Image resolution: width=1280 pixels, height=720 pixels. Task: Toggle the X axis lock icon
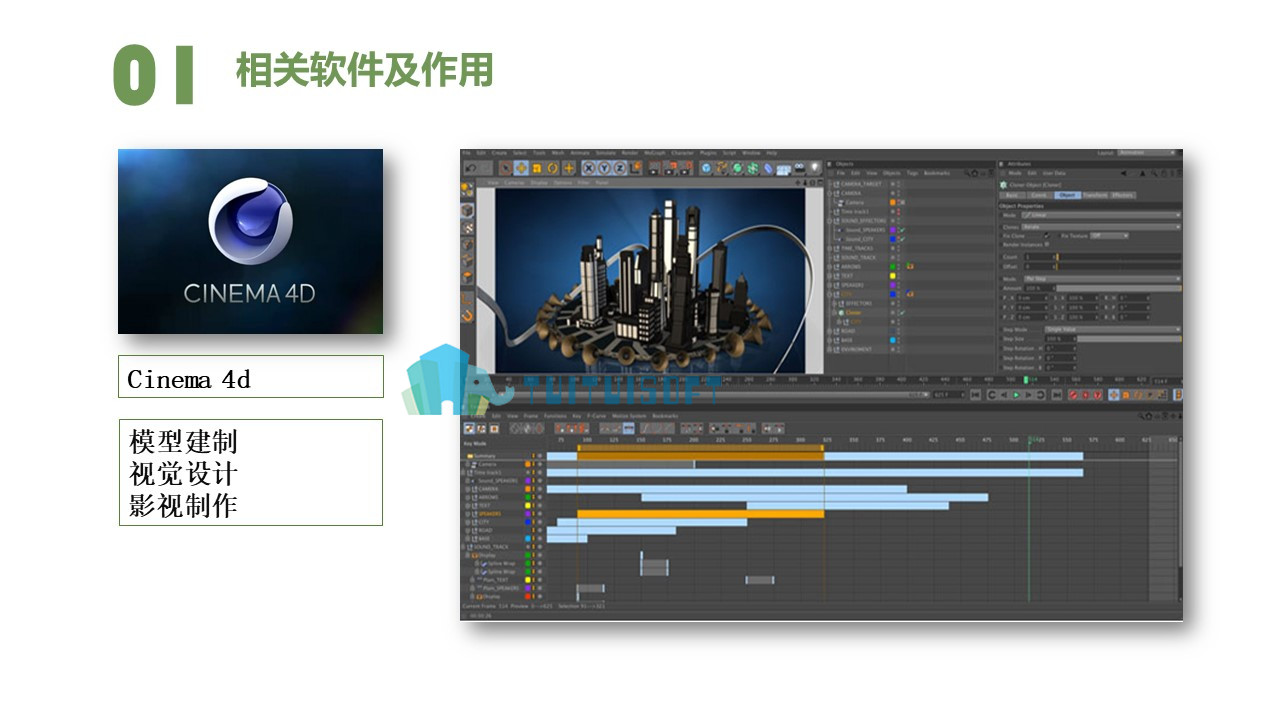[x=589, y=168]
